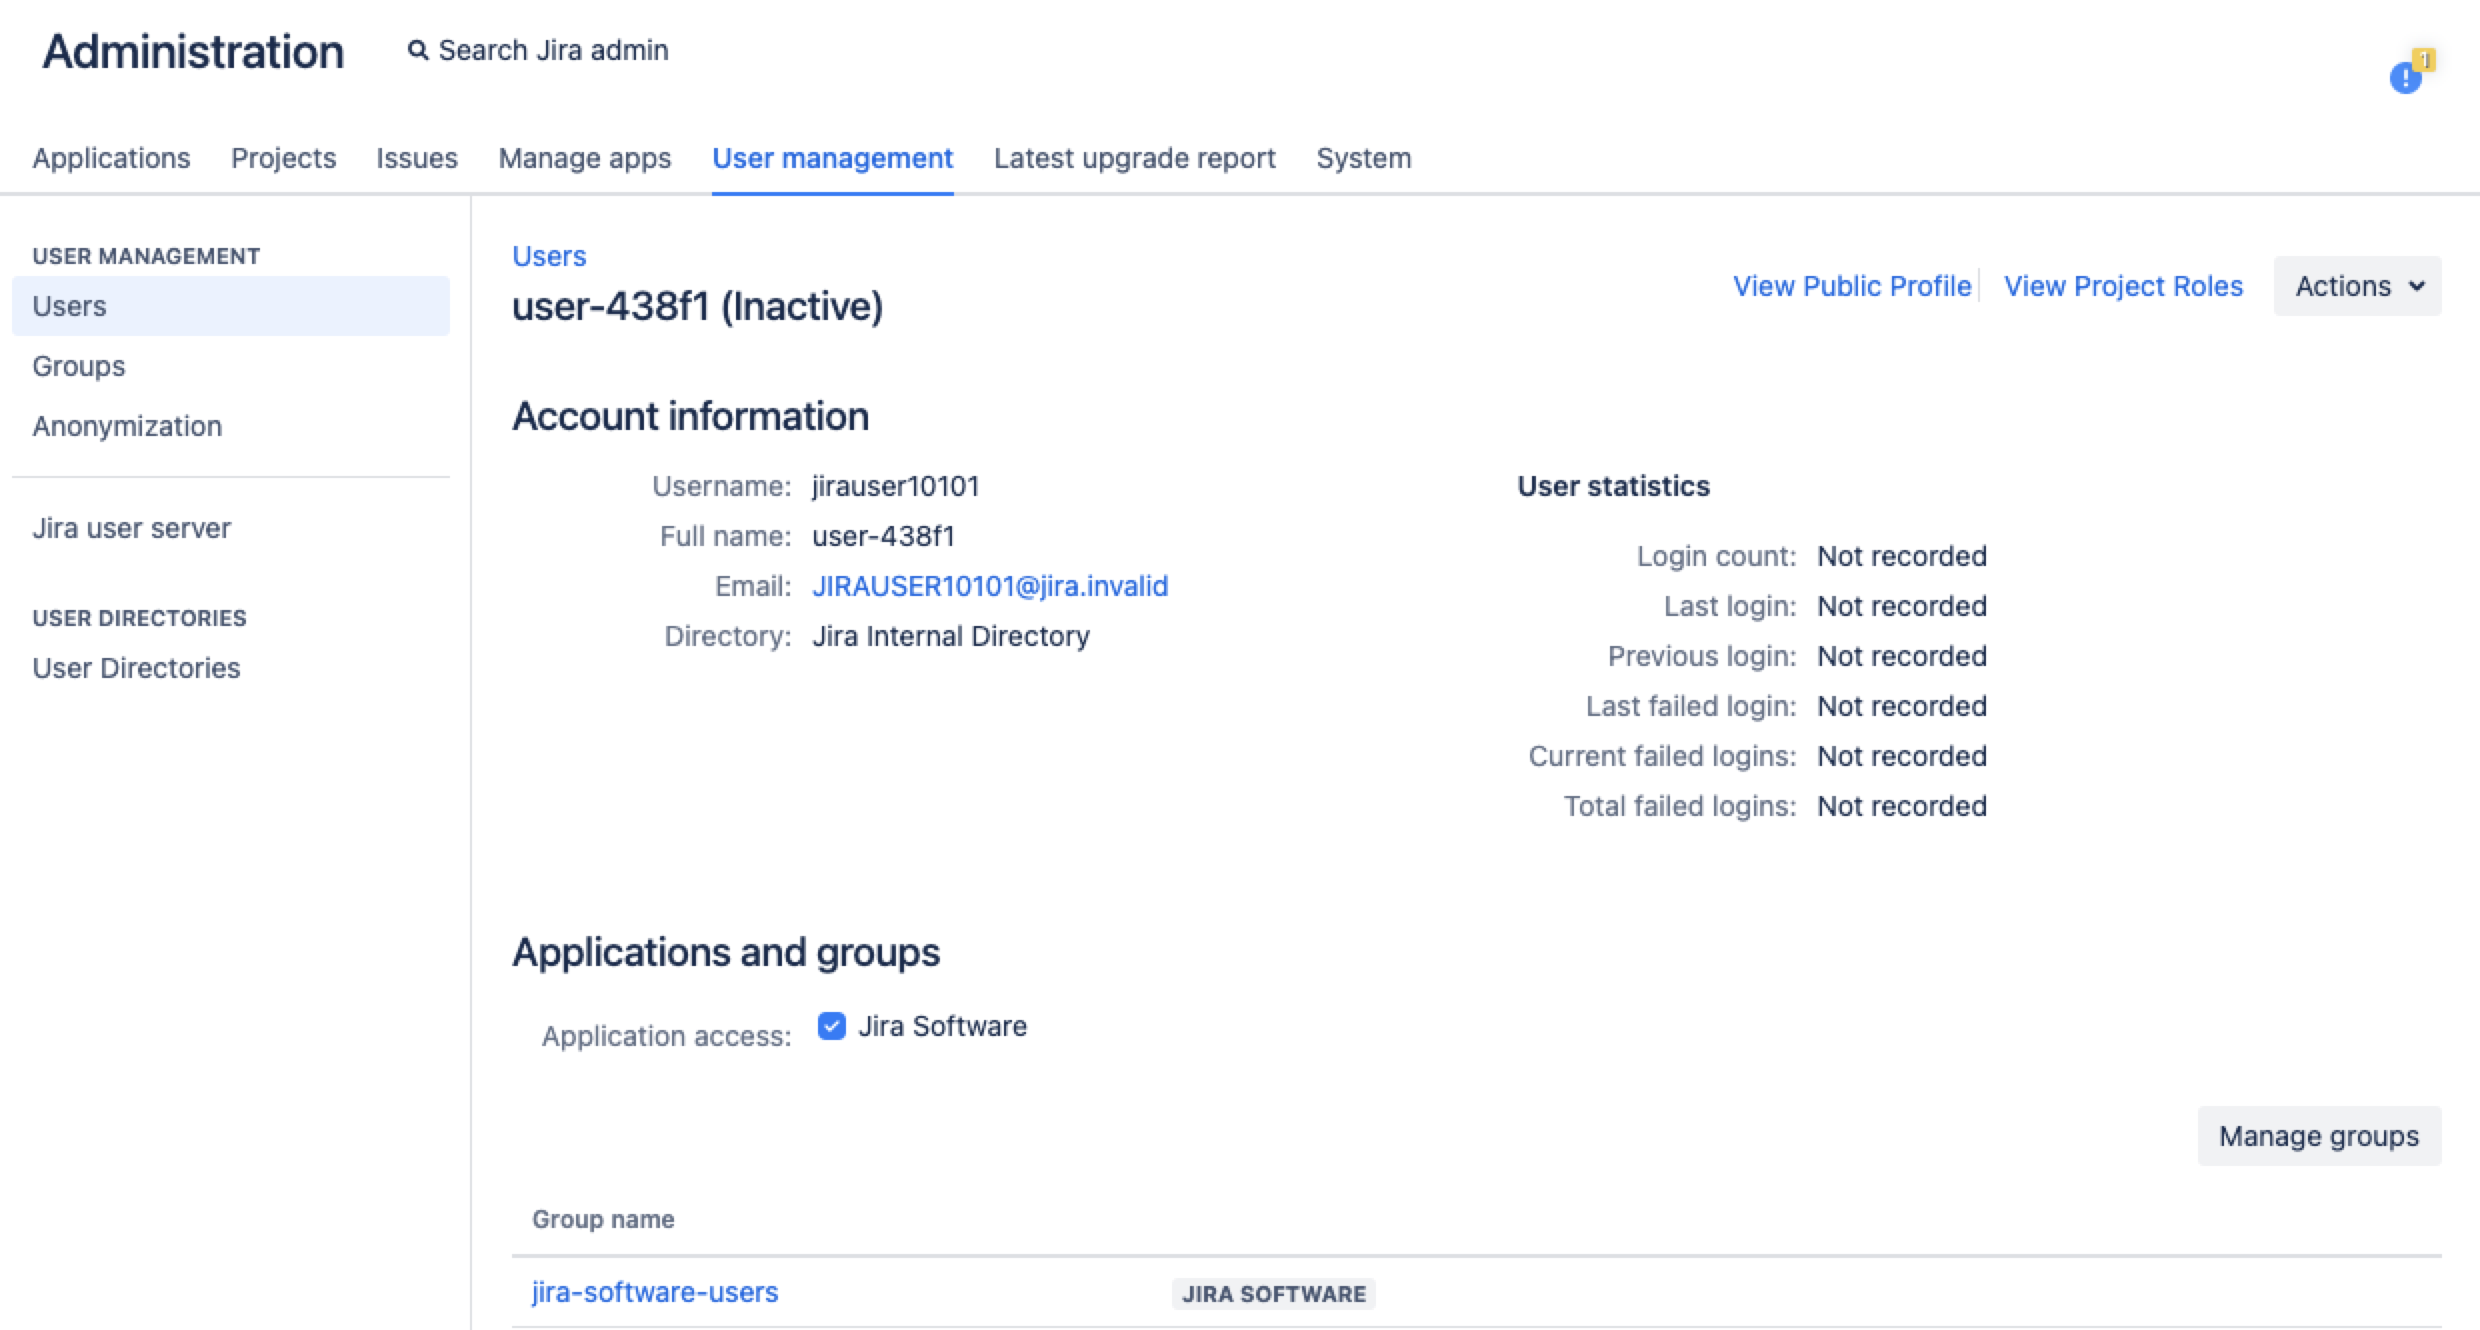Click the jira-software-users group link
Image resolution: width=2480 pixels, height=1330 pixels.
[656, 1291]
